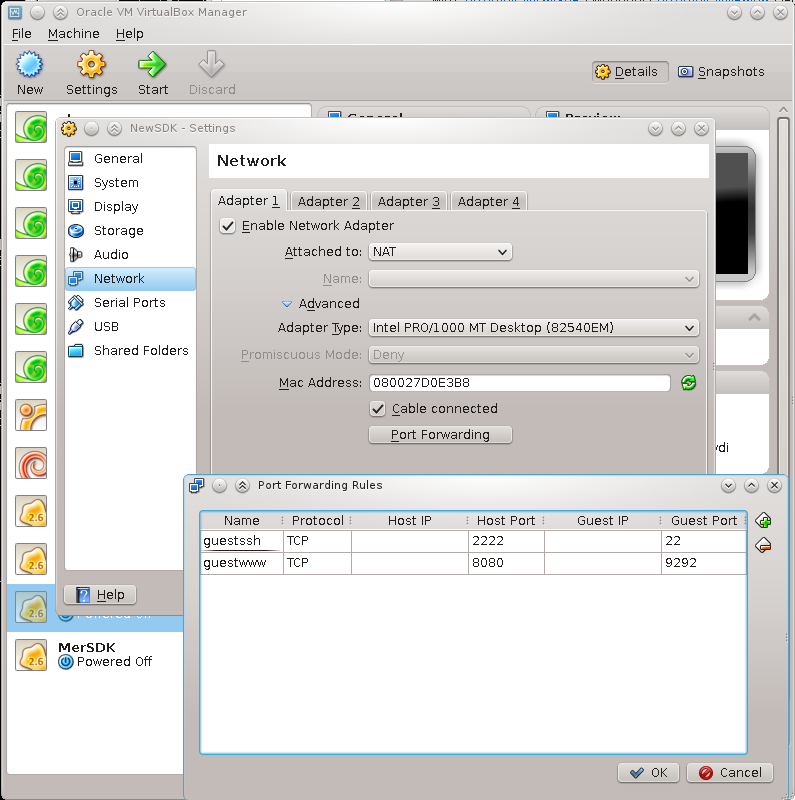Open the Machine menu
The width and height of the screenshot is (795, 800).
click(73, 34)
